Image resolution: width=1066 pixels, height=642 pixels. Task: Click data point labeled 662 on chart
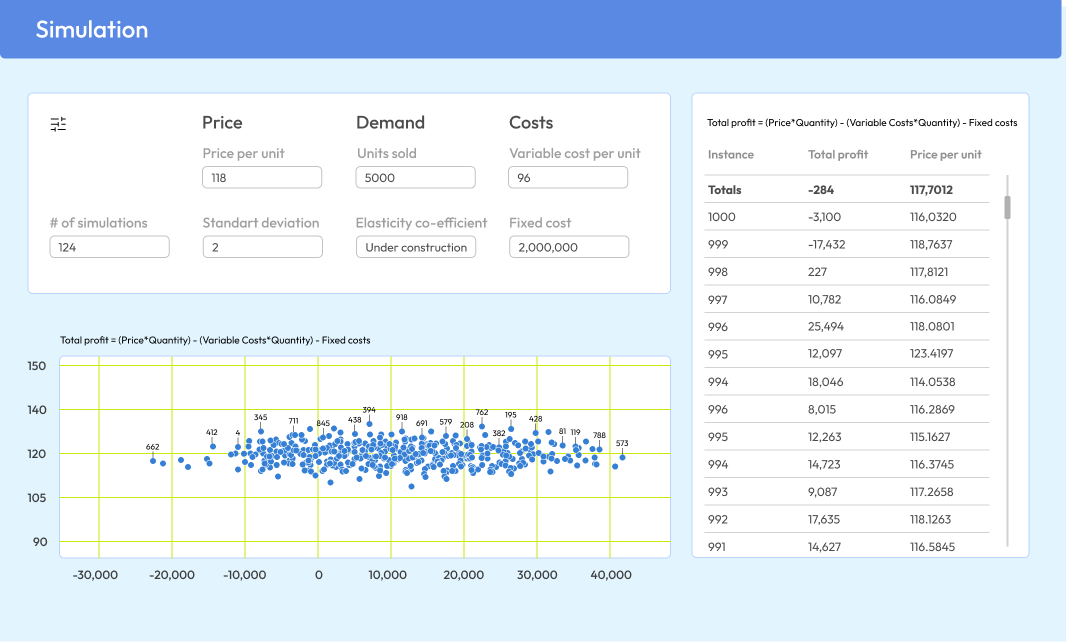(153, 460)
